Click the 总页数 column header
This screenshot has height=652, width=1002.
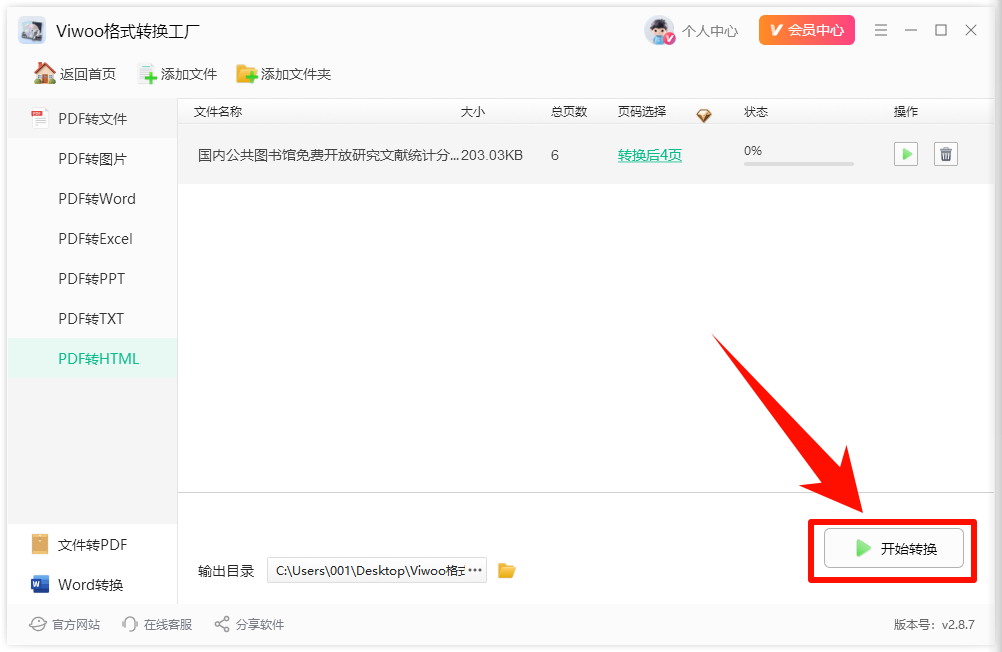569,112
